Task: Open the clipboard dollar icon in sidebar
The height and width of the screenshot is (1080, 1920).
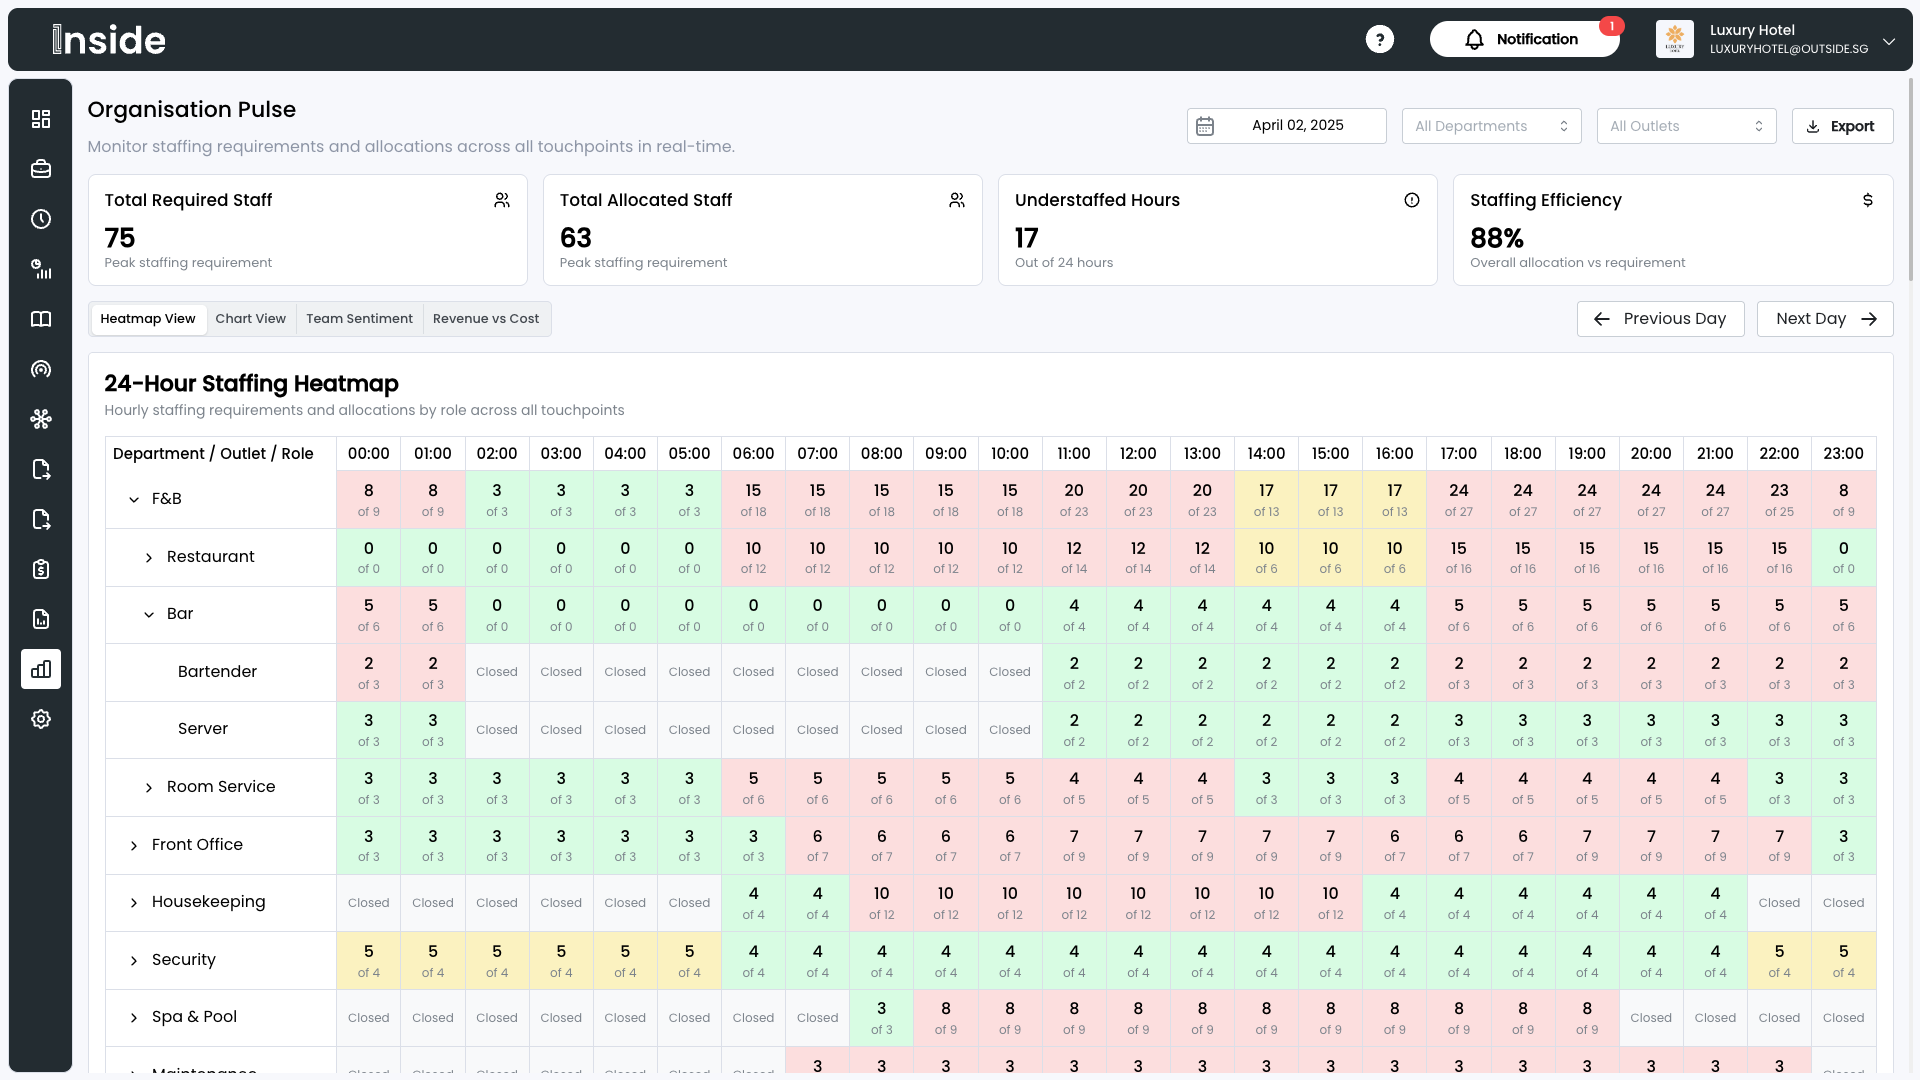Action: point(41,569)
